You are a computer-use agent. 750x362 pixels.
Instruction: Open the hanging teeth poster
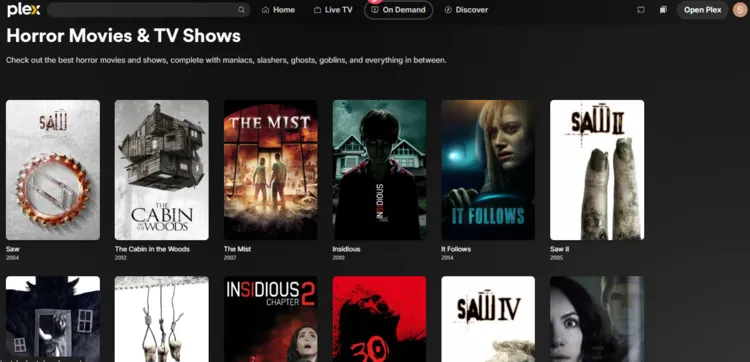pyautogui.click(x=162, y=319)
